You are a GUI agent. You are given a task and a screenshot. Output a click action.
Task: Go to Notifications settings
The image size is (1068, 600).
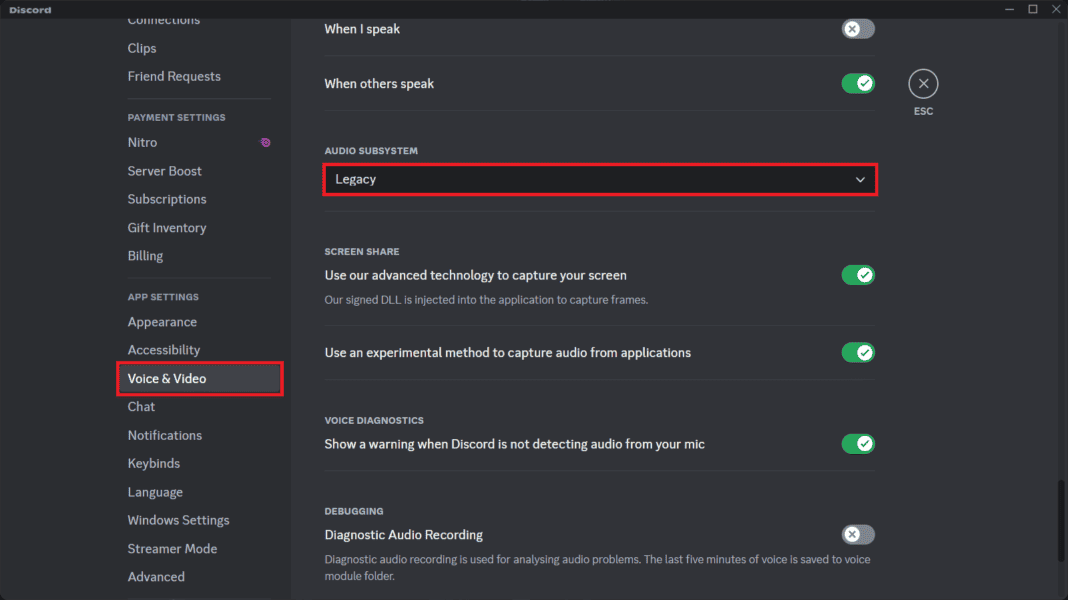[164, 435]
